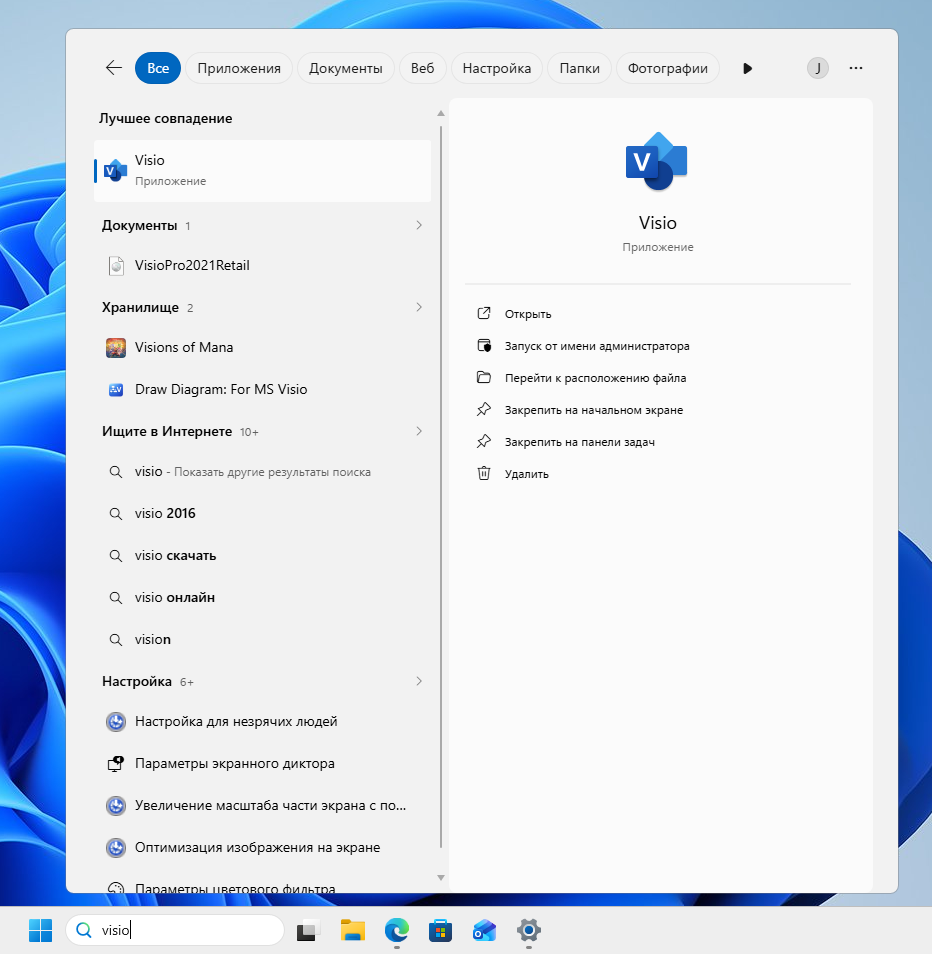Image resolution: width=932 pixels, height=954 pixels.
Task: Open VisioPro2021Retail document
Action: pyautogui.click(x=262, y=265)
